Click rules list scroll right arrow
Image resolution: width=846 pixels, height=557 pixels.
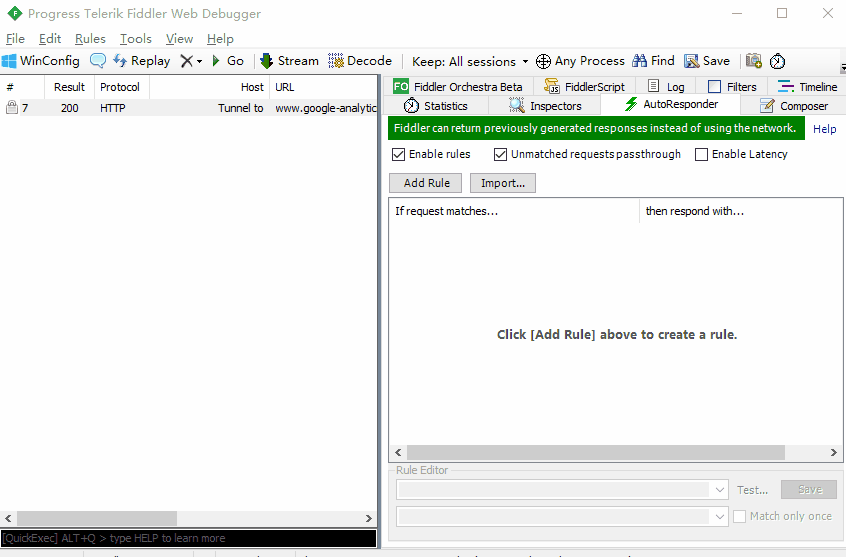[834, 452]
